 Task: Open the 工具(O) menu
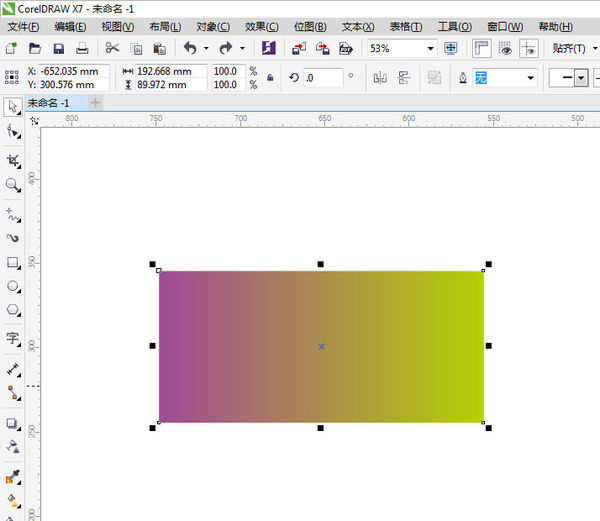point(455,27)
